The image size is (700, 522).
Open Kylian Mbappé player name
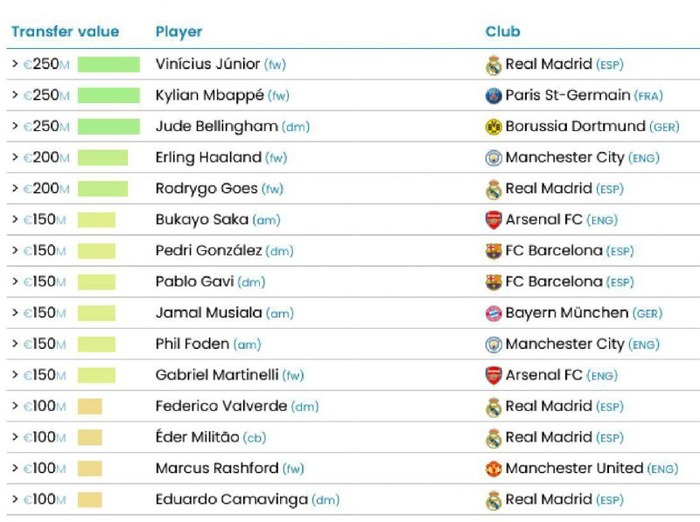(x=209, y=95)
